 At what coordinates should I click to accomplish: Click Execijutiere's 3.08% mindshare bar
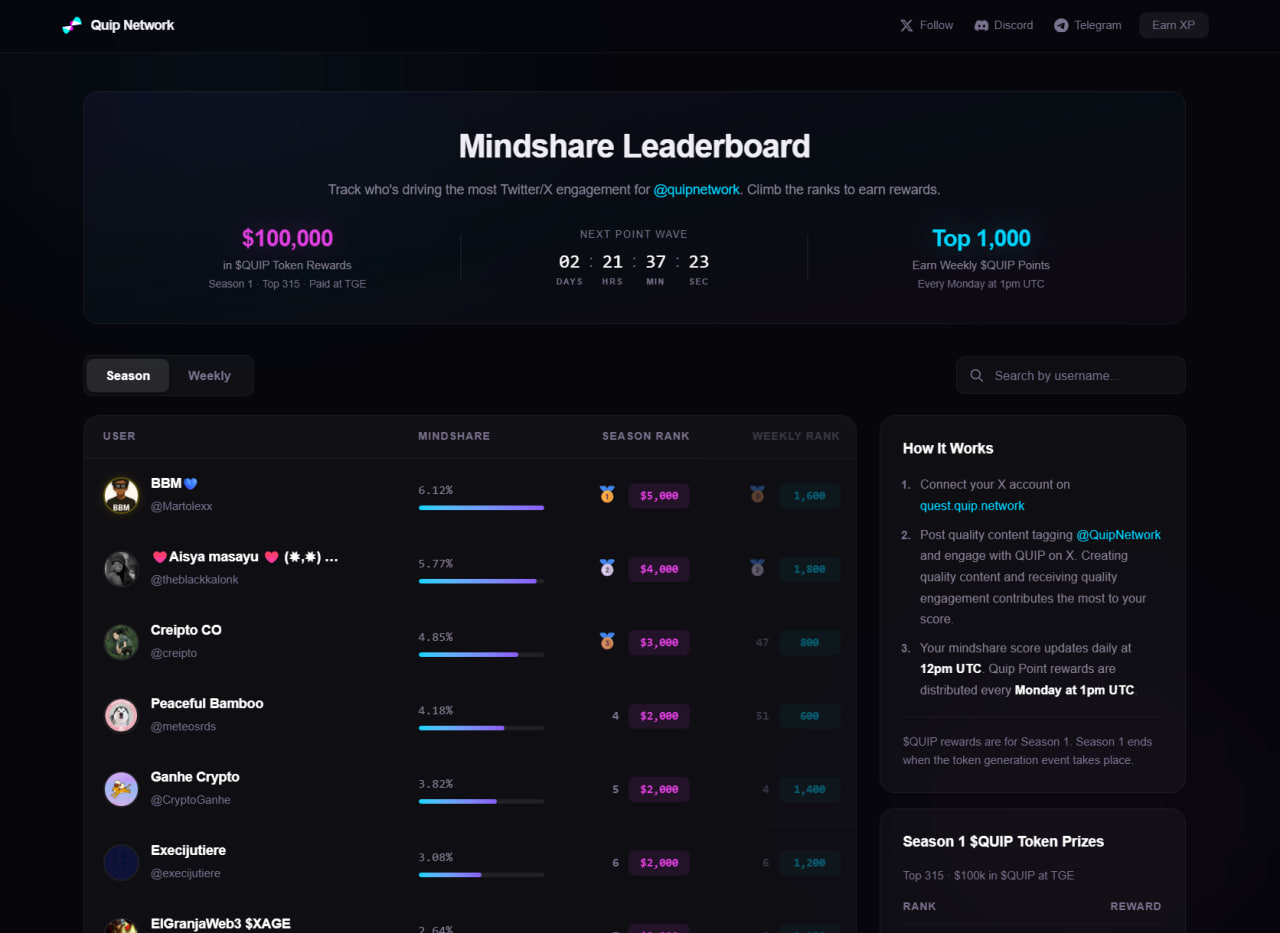[x=481, y=875]
